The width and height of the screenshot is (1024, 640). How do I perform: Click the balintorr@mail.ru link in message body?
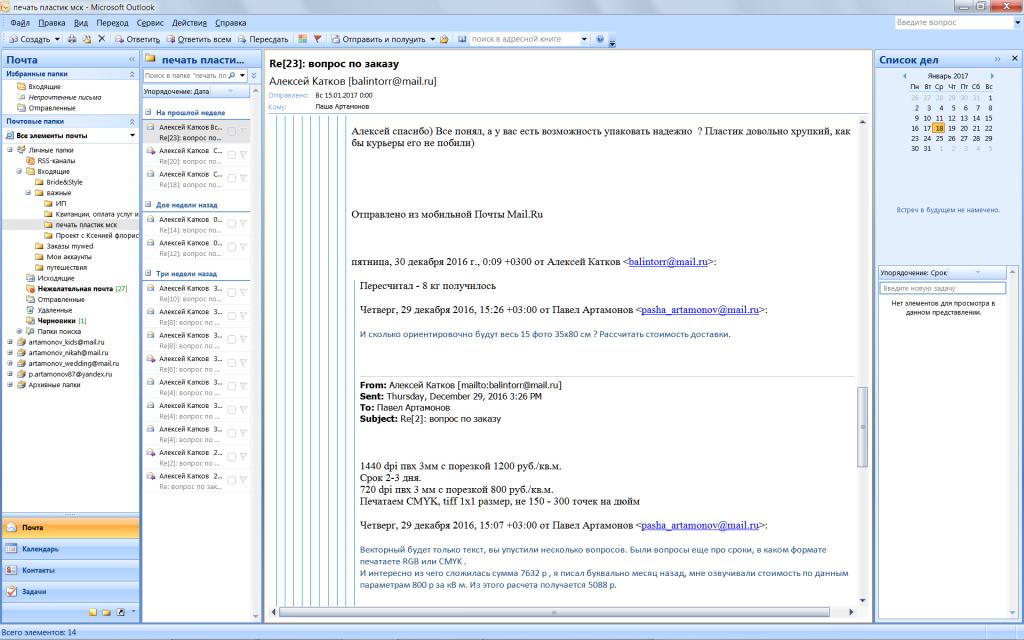pyautogui.click(x=668, y=262)
